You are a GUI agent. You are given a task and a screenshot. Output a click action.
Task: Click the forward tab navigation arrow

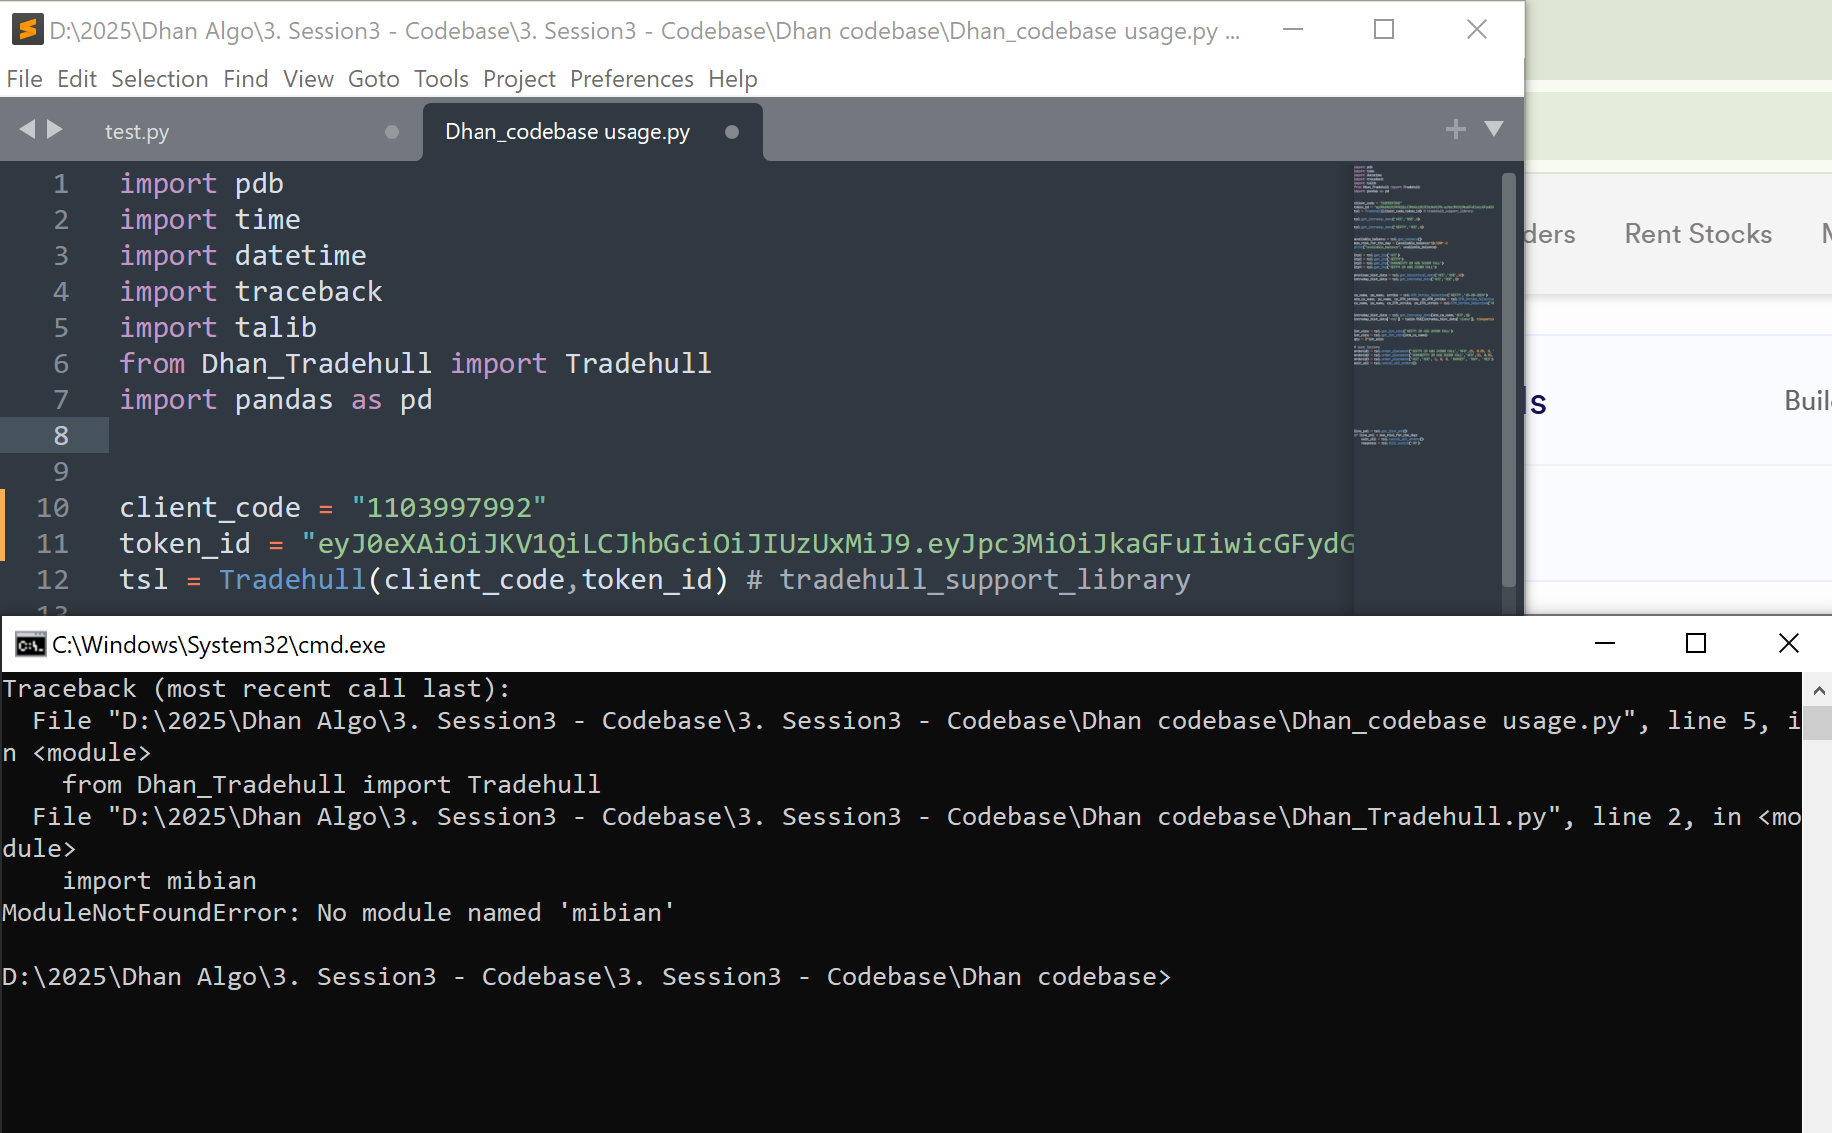click(x=55, y=129)
